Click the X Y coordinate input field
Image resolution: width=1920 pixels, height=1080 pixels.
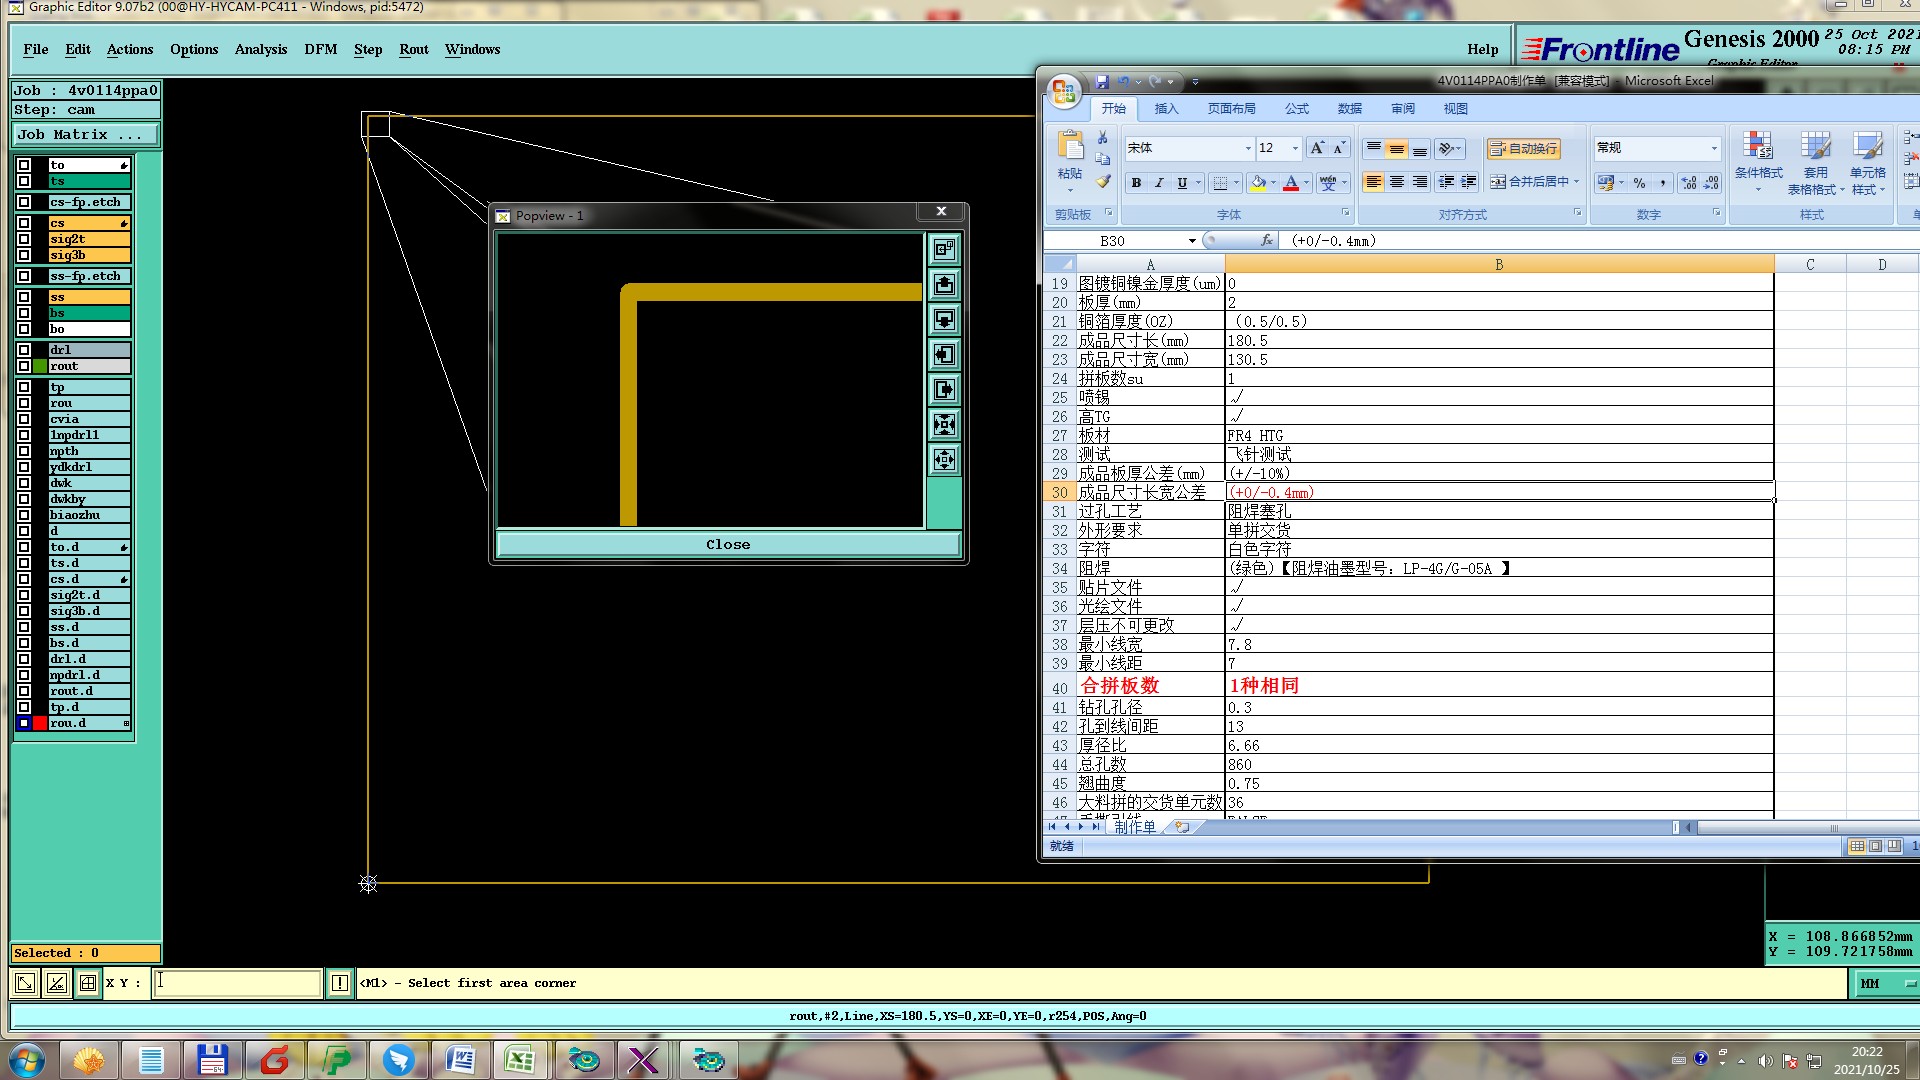point(238,983)
